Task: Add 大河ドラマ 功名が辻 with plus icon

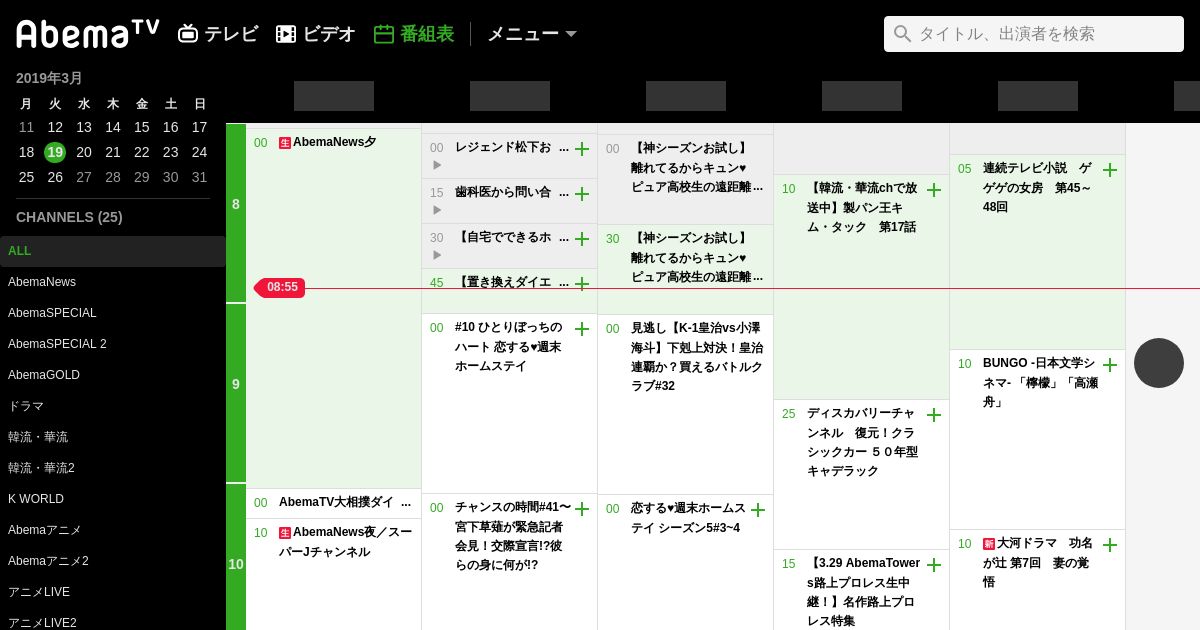Action: (1110, 545)
